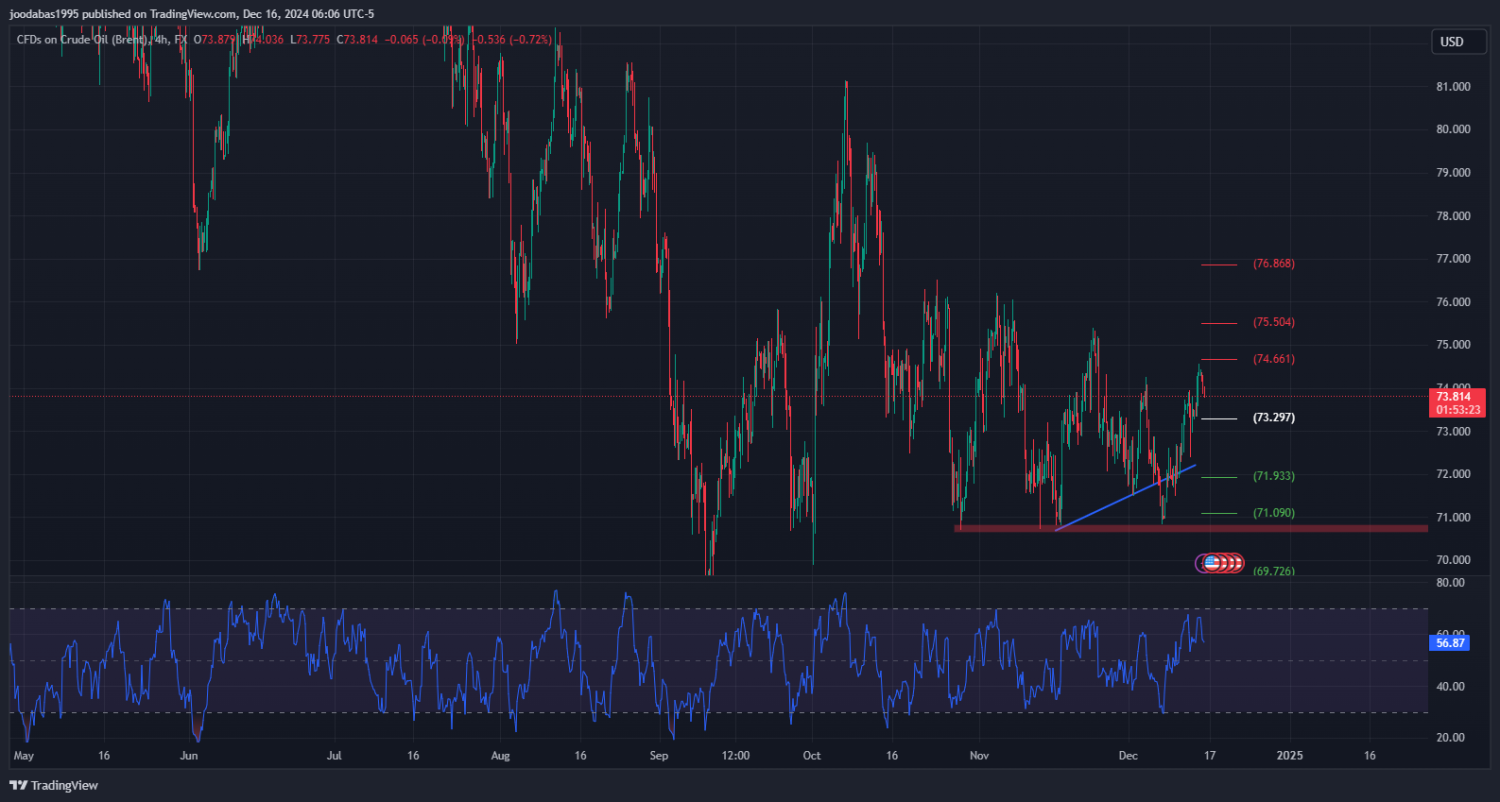Click 20.00 on the RSI scale
This screenshot has height=802, width=1500.
coord(1451,738)
